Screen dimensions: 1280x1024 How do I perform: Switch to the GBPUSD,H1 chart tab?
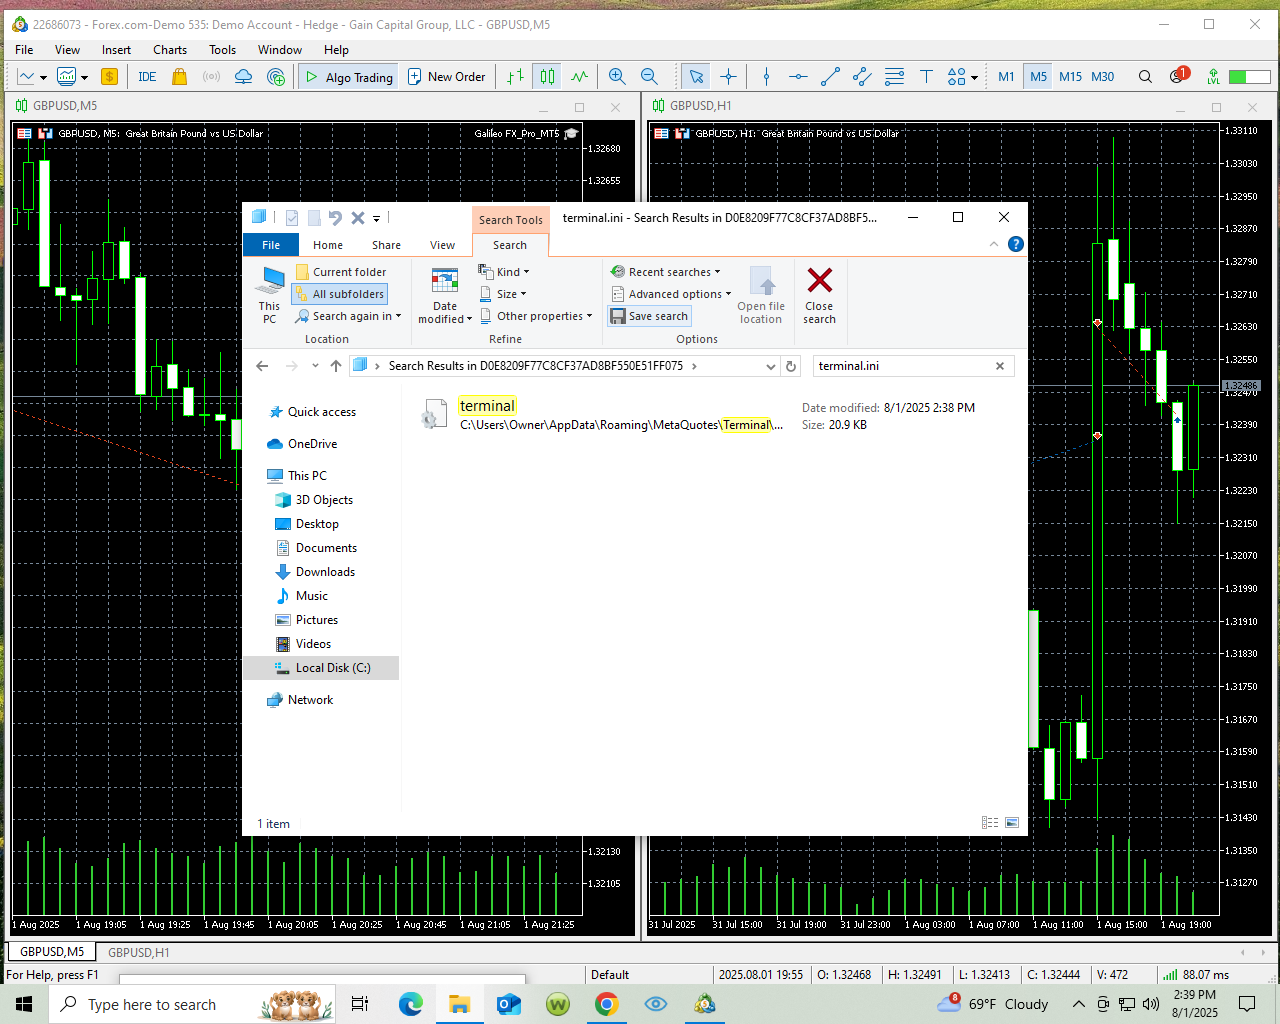coord(138,952)
